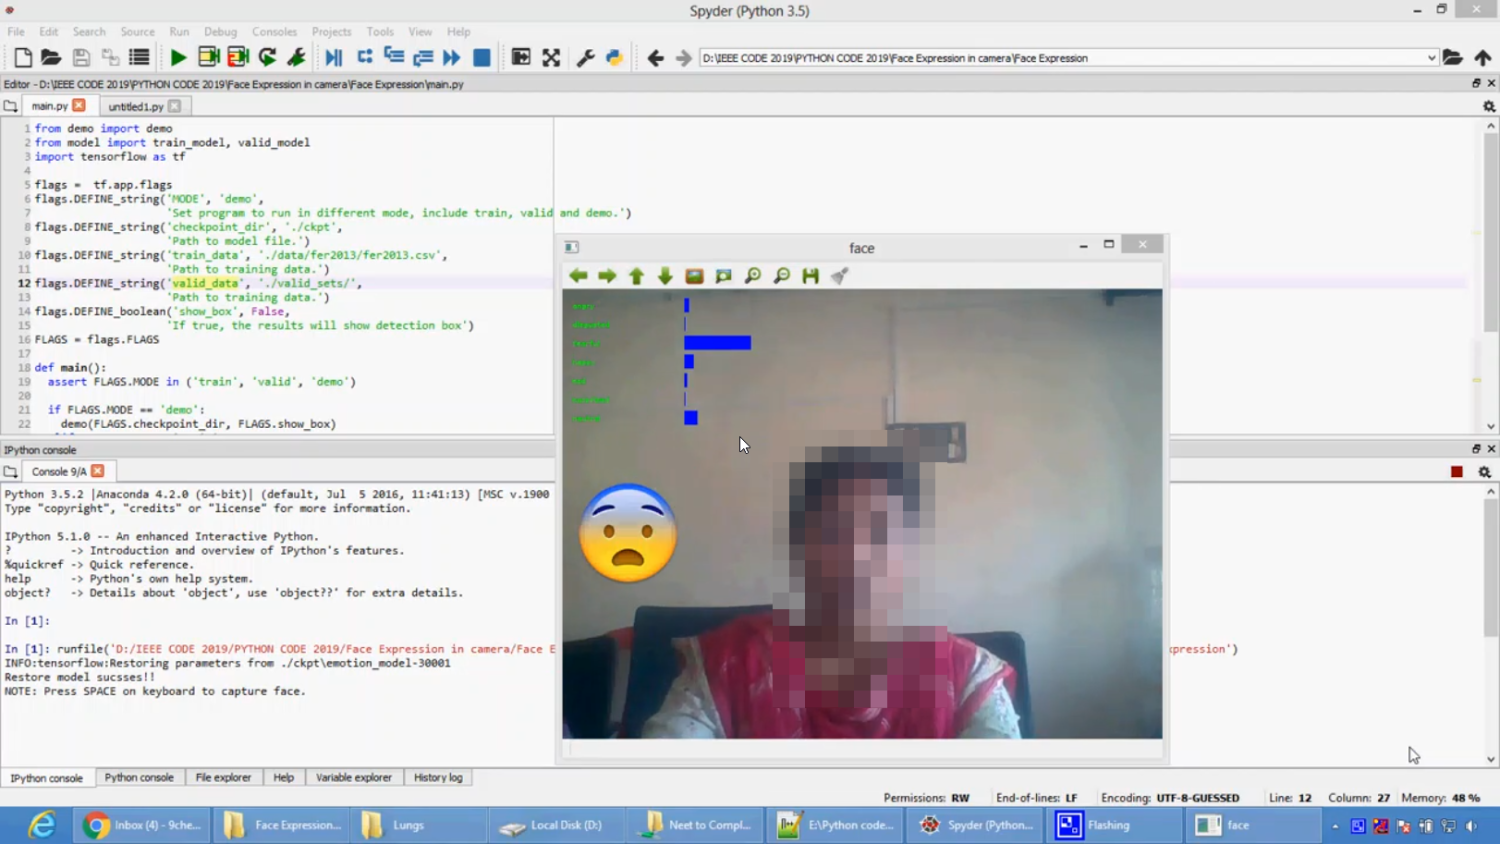Image resolution: width=1500 pixels, height=844 pixels.
Task: Go back with the toolbar arrow
Action: point(655,58)
